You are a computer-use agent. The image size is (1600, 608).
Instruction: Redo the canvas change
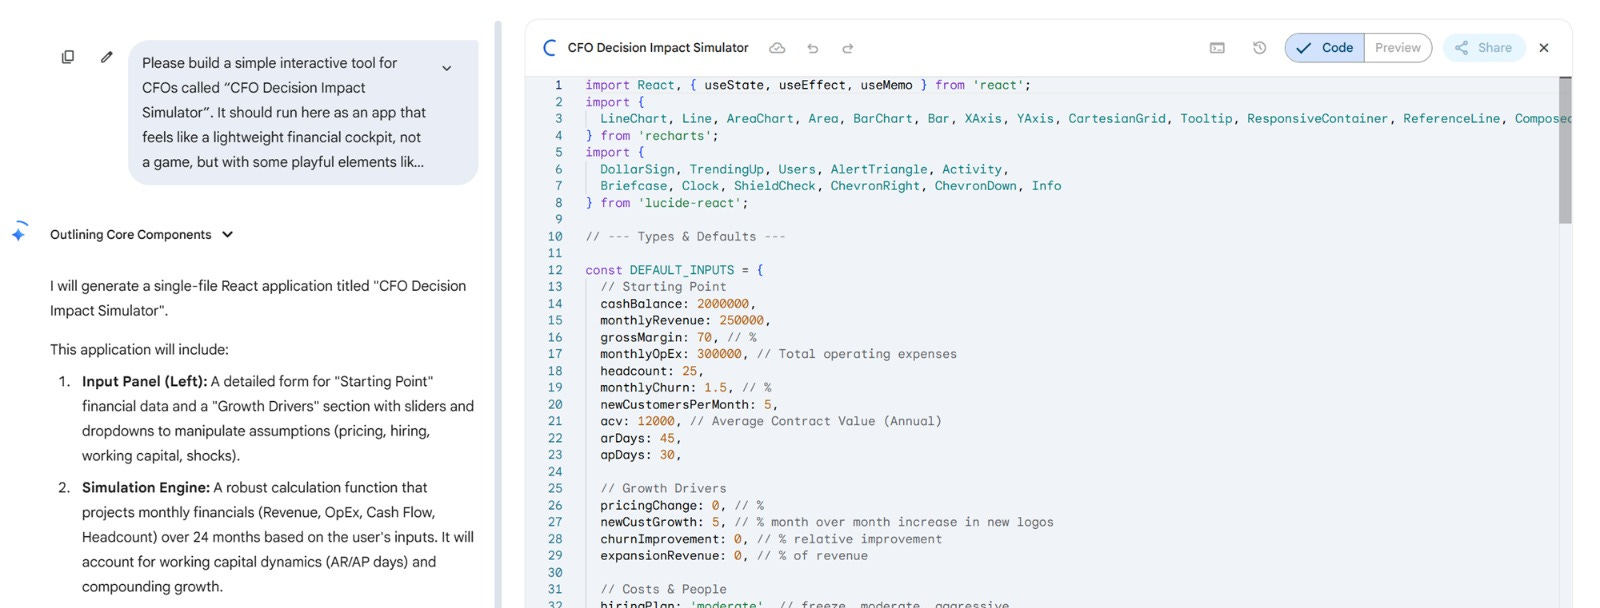coord(848,48)
